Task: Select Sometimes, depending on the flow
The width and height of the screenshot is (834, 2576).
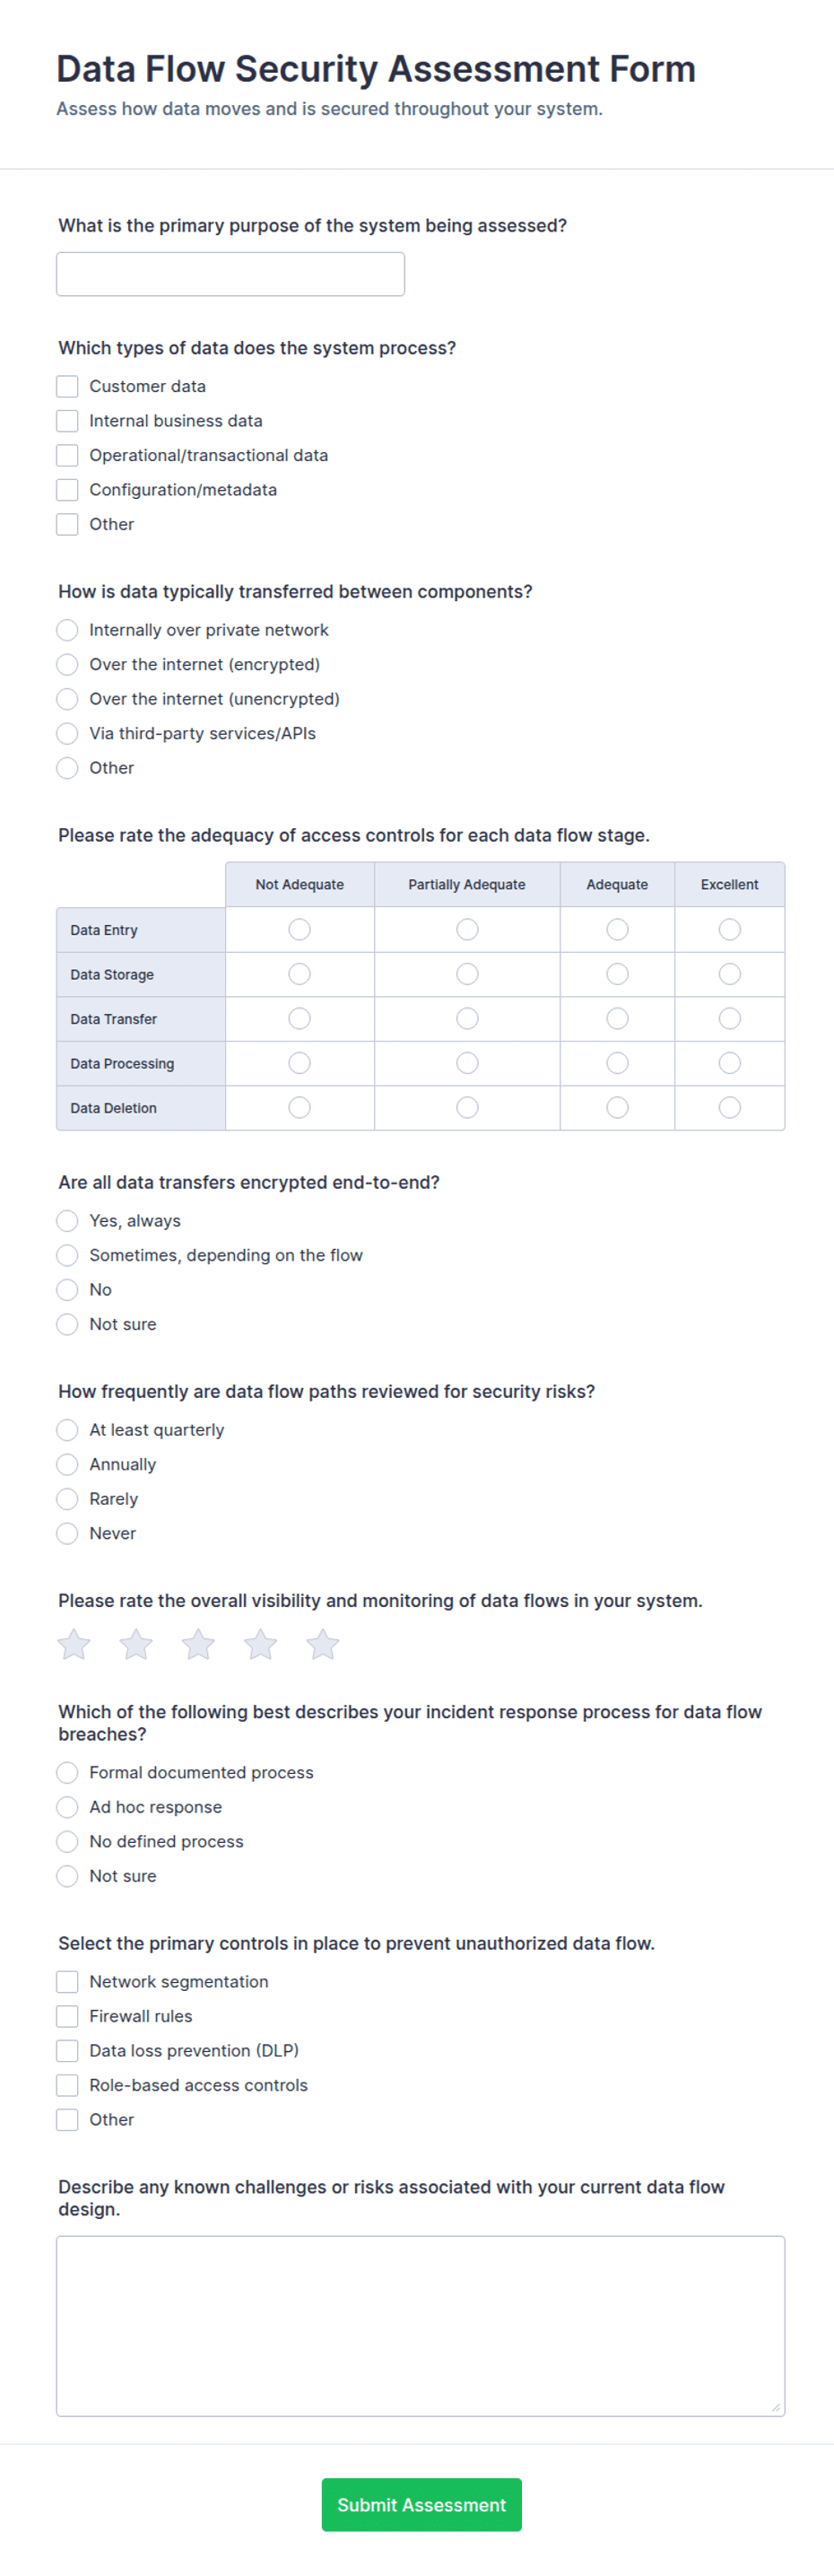Action: tap(67, 1256)
